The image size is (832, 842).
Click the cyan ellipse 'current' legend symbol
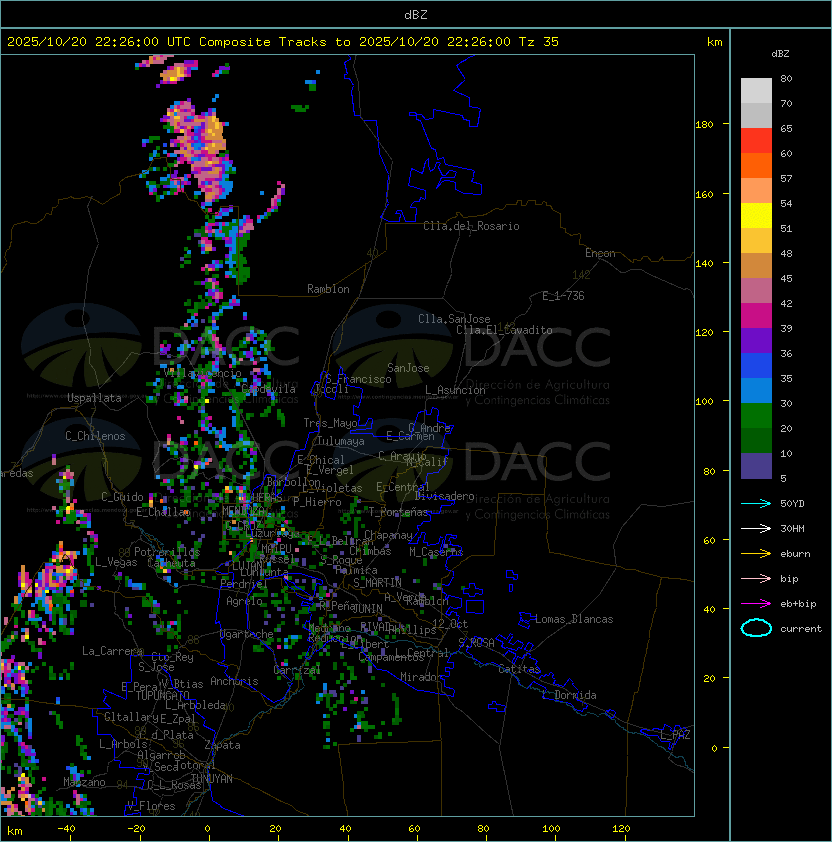coord(756,628)
